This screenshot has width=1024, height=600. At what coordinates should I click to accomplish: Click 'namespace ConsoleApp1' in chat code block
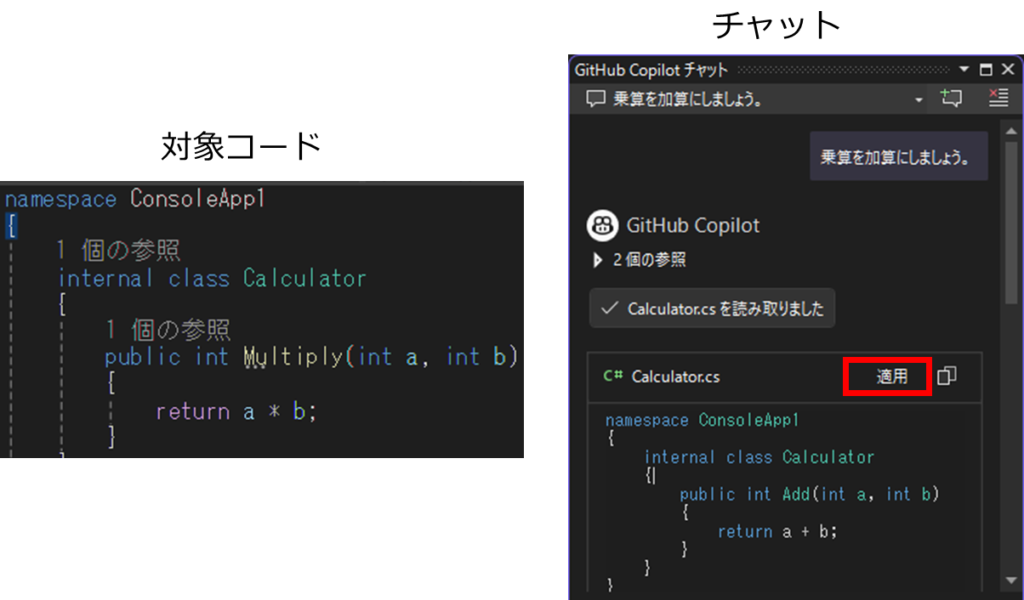[x=702, y=420]
